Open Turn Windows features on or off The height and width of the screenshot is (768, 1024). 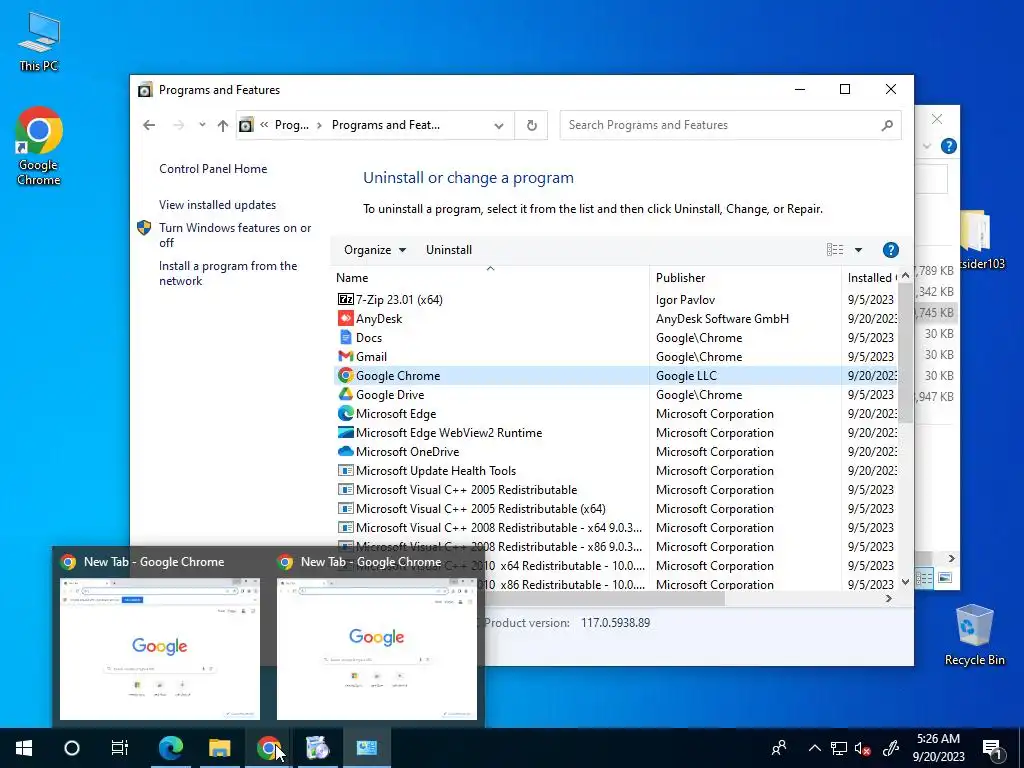(x=235, y=235)
